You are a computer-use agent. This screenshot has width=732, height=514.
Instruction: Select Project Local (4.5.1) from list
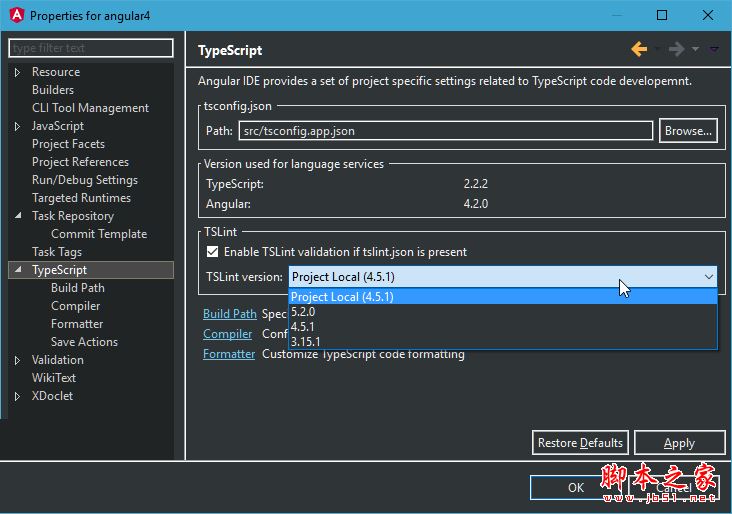coord(503,297)
